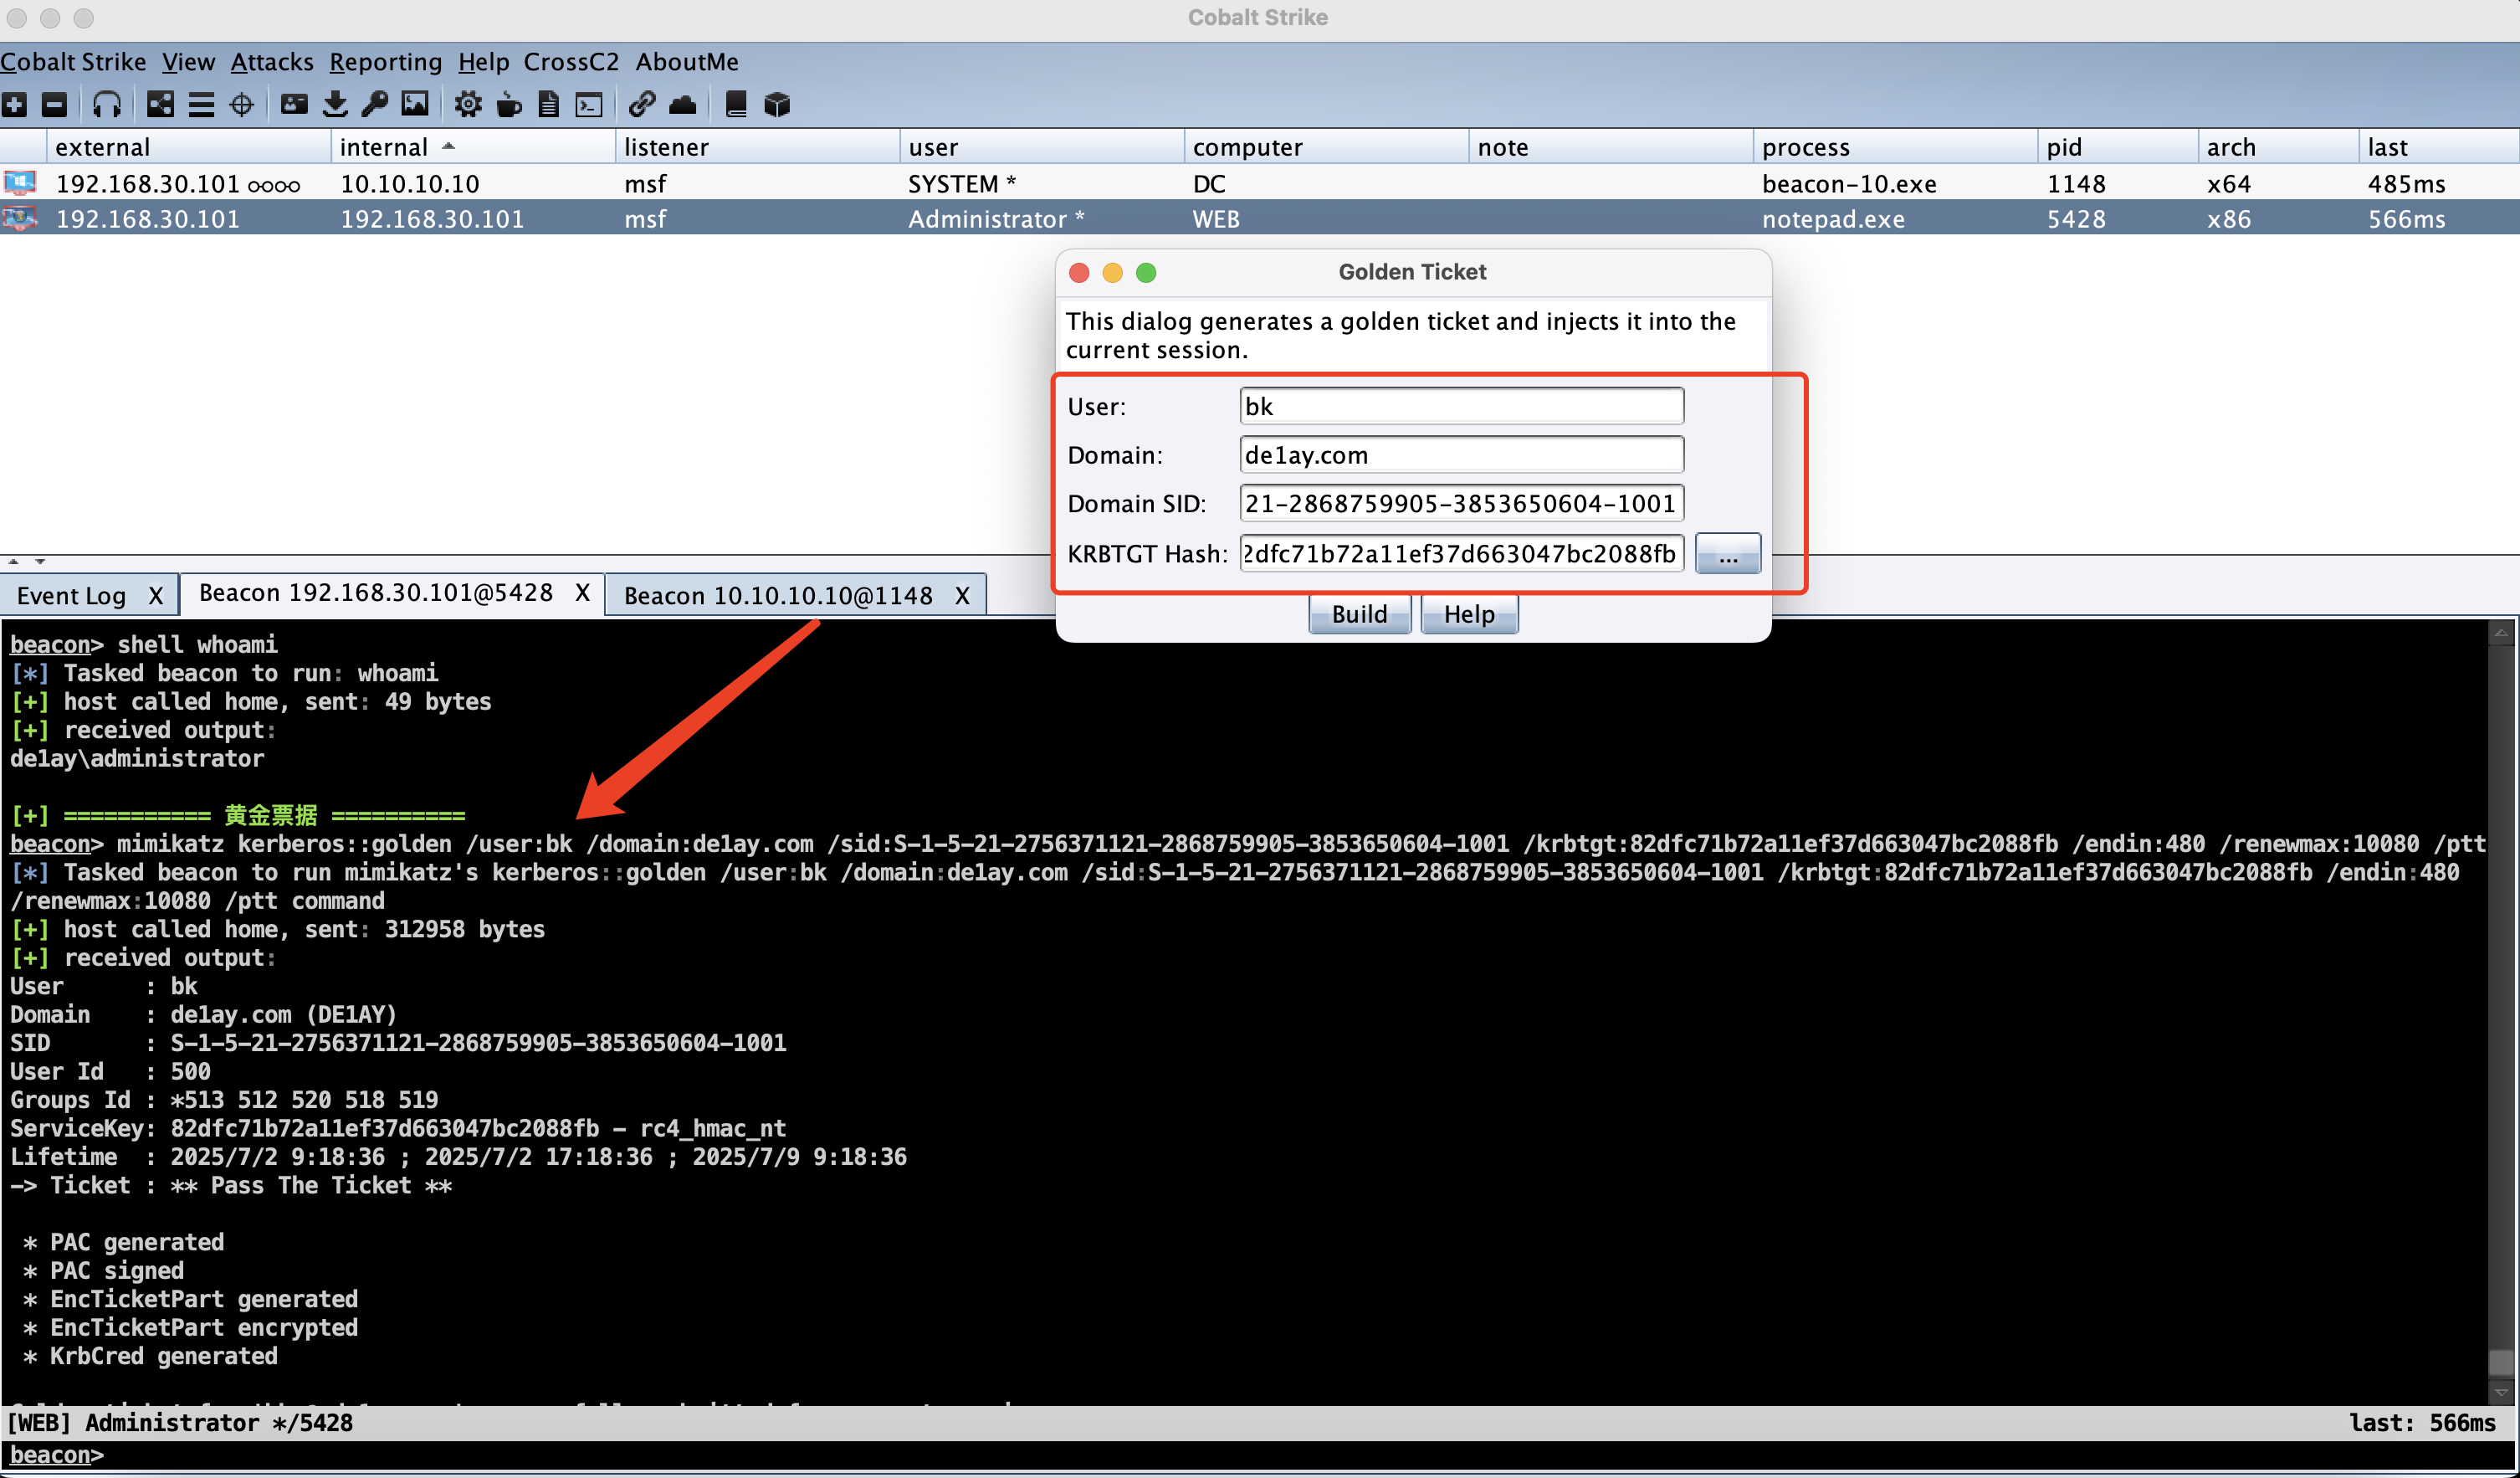
Task: Sort sessions by the note column header
Action: click(x=1610, y=147)
